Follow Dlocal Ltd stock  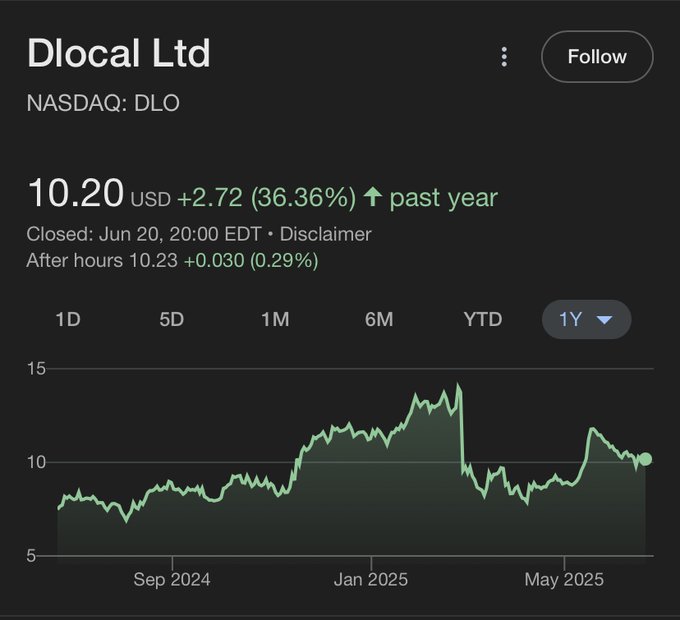pyautogui.click(x=597, y=57)
